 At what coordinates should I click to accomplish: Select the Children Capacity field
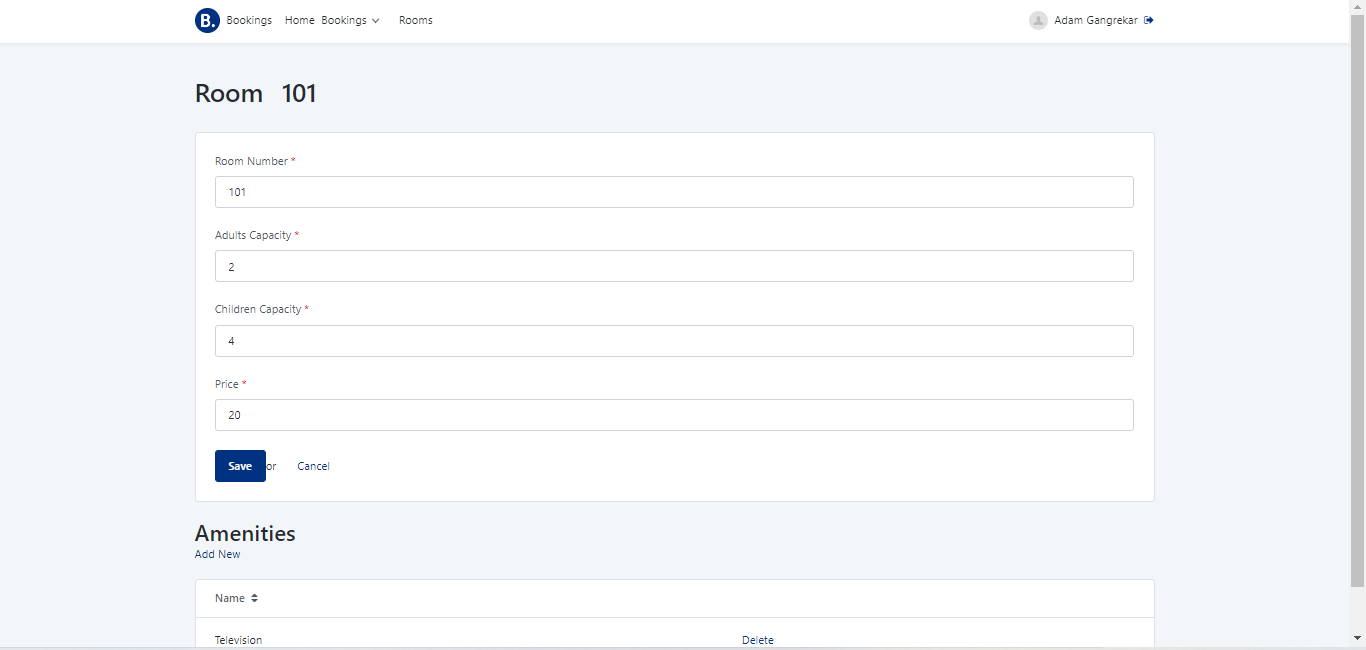[674, 341]
